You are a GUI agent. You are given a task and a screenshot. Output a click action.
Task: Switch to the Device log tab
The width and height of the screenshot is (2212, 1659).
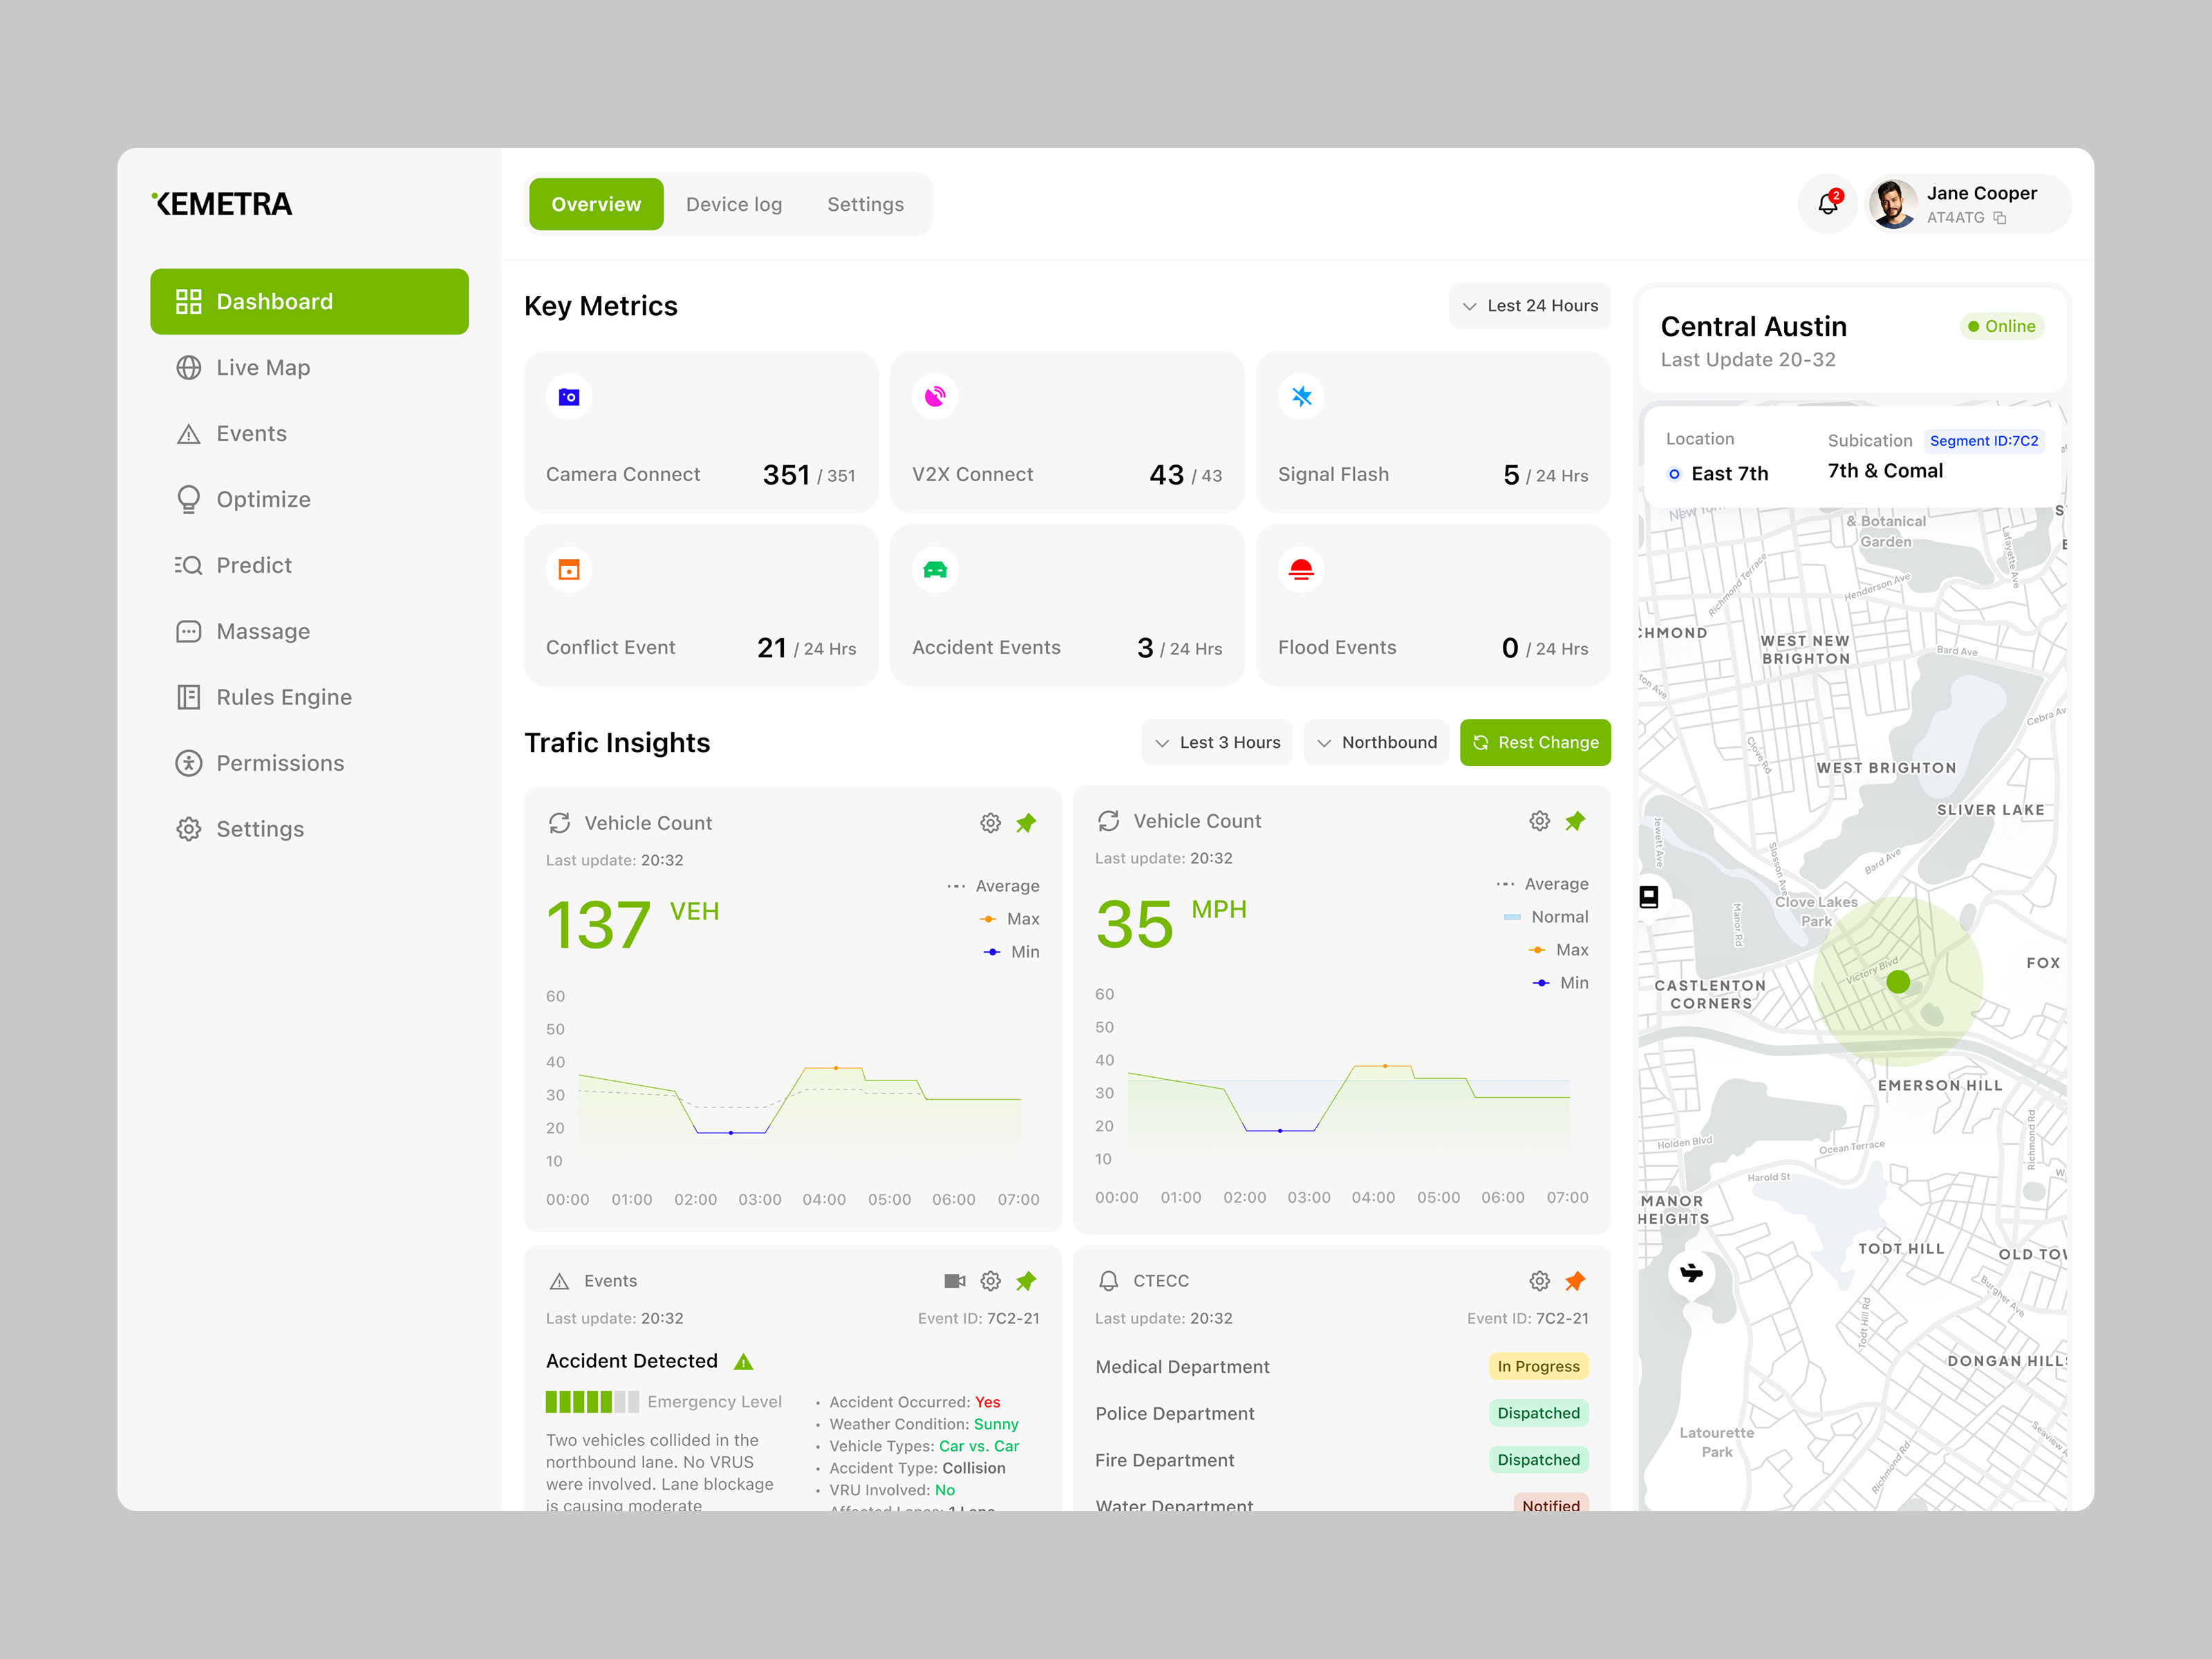point(734,204)
